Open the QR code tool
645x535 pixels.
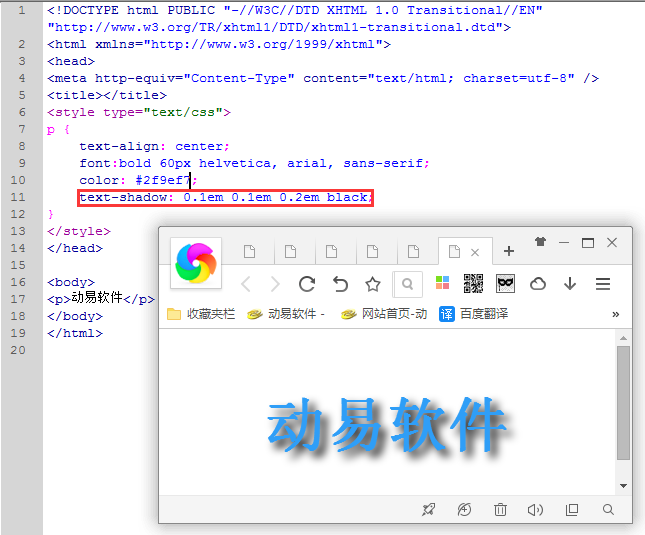click(x=473, y=284)
